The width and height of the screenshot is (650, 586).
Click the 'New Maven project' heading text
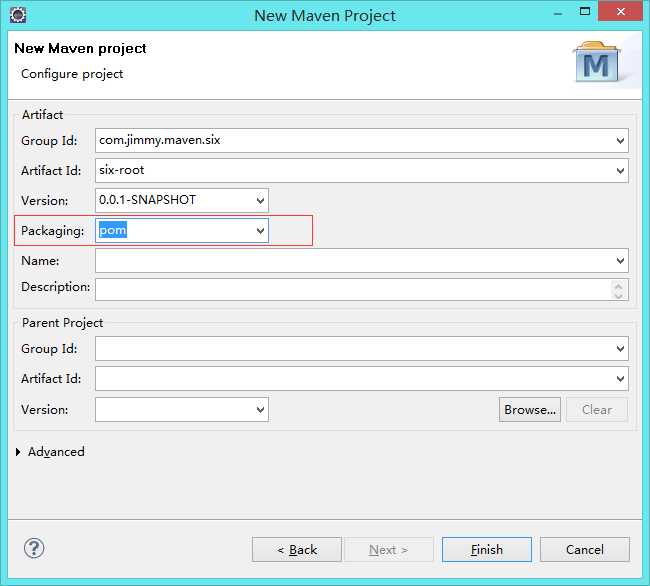tap(80, 48)
